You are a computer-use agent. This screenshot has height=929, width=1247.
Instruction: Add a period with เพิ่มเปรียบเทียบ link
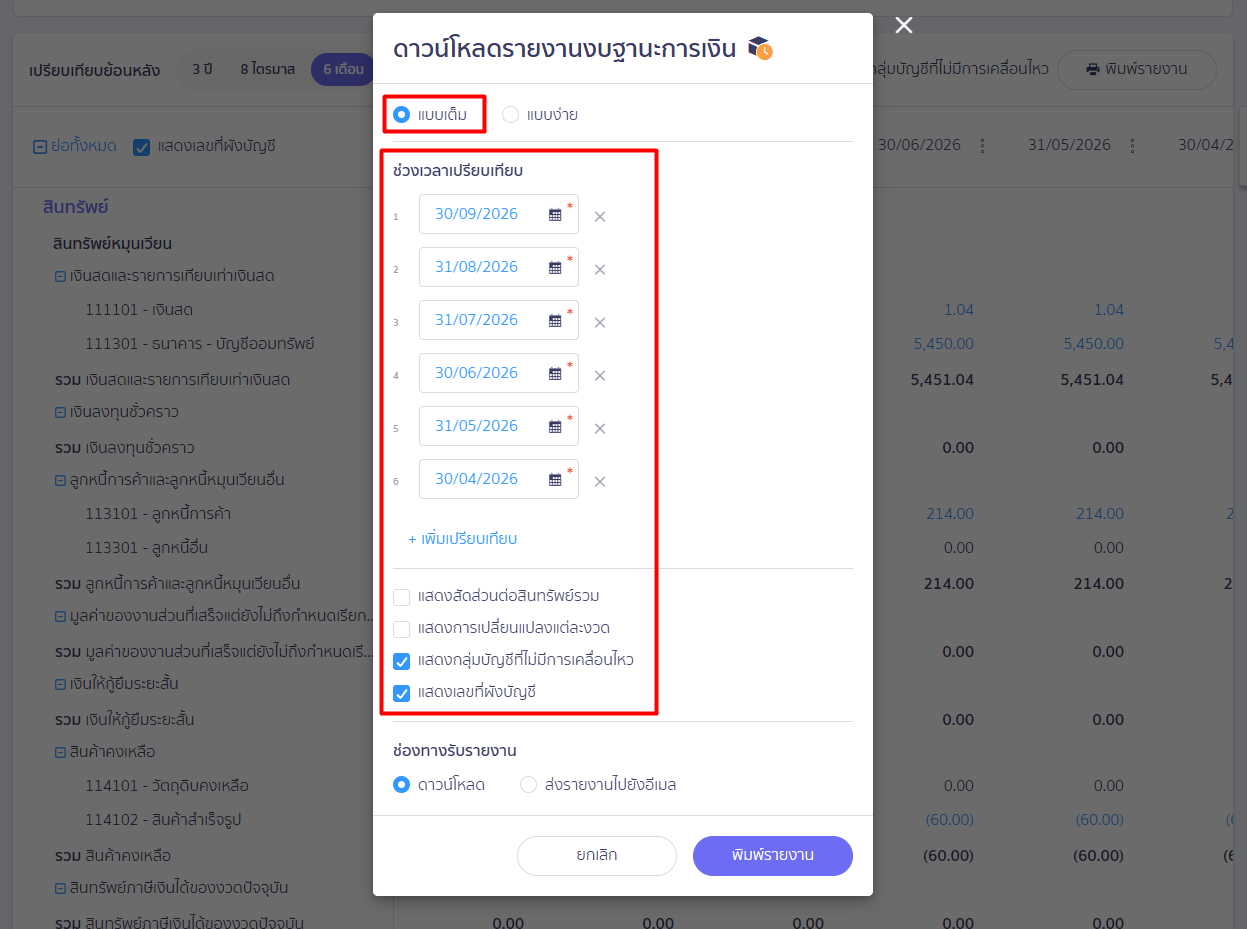point(462,539)
